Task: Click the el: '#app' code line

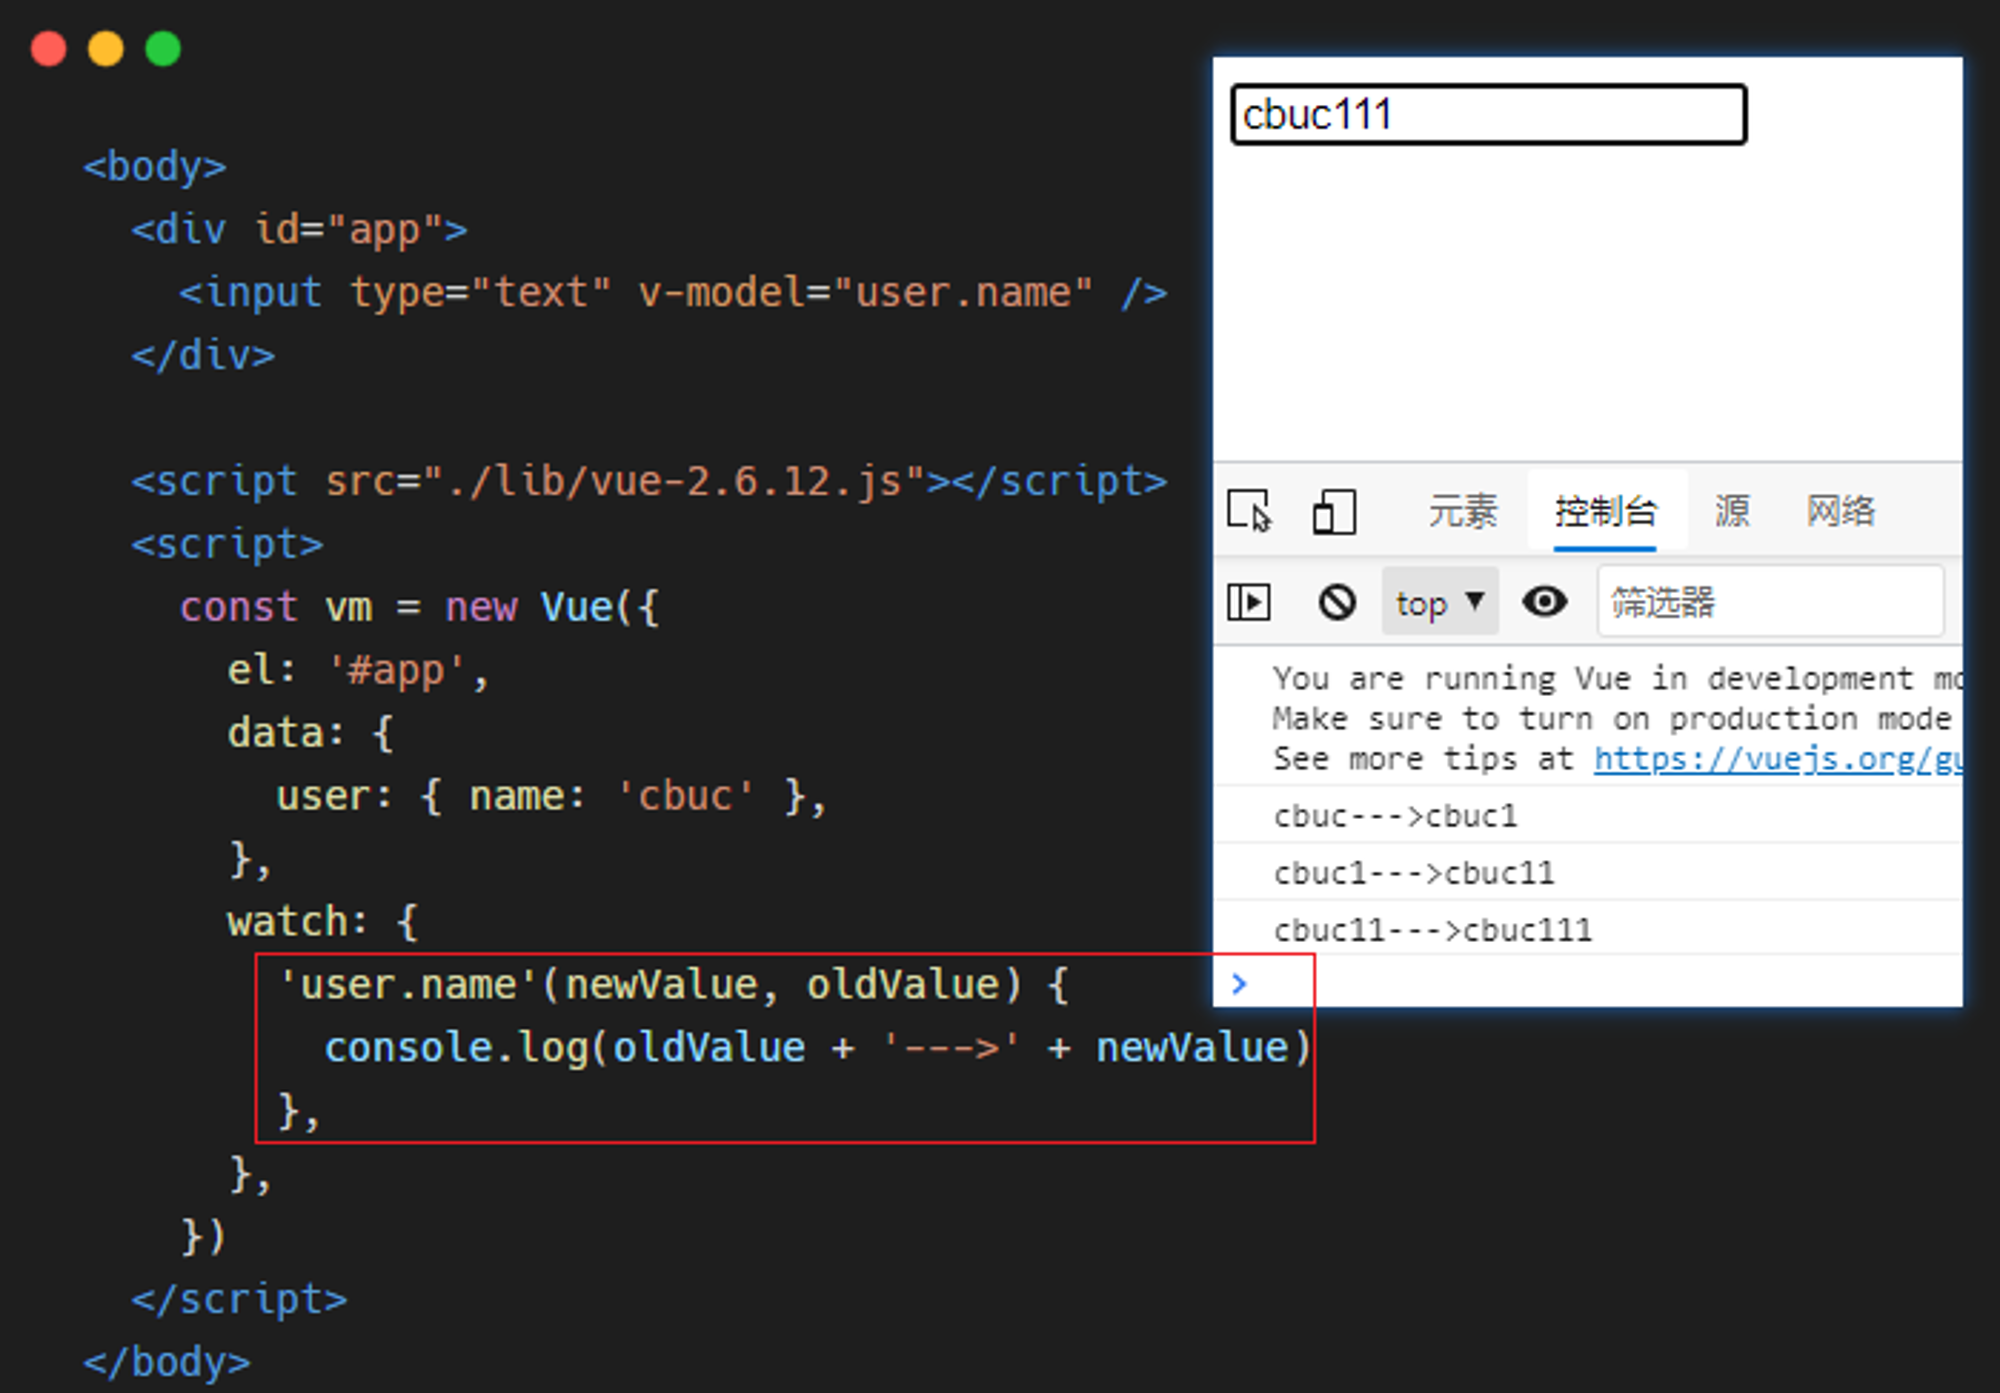Action: click(358, 670)
